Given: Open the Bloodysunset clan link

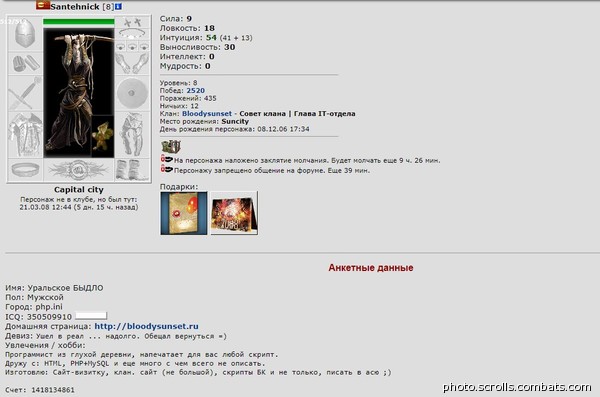Looking at the screenshot, I should 207,114.
